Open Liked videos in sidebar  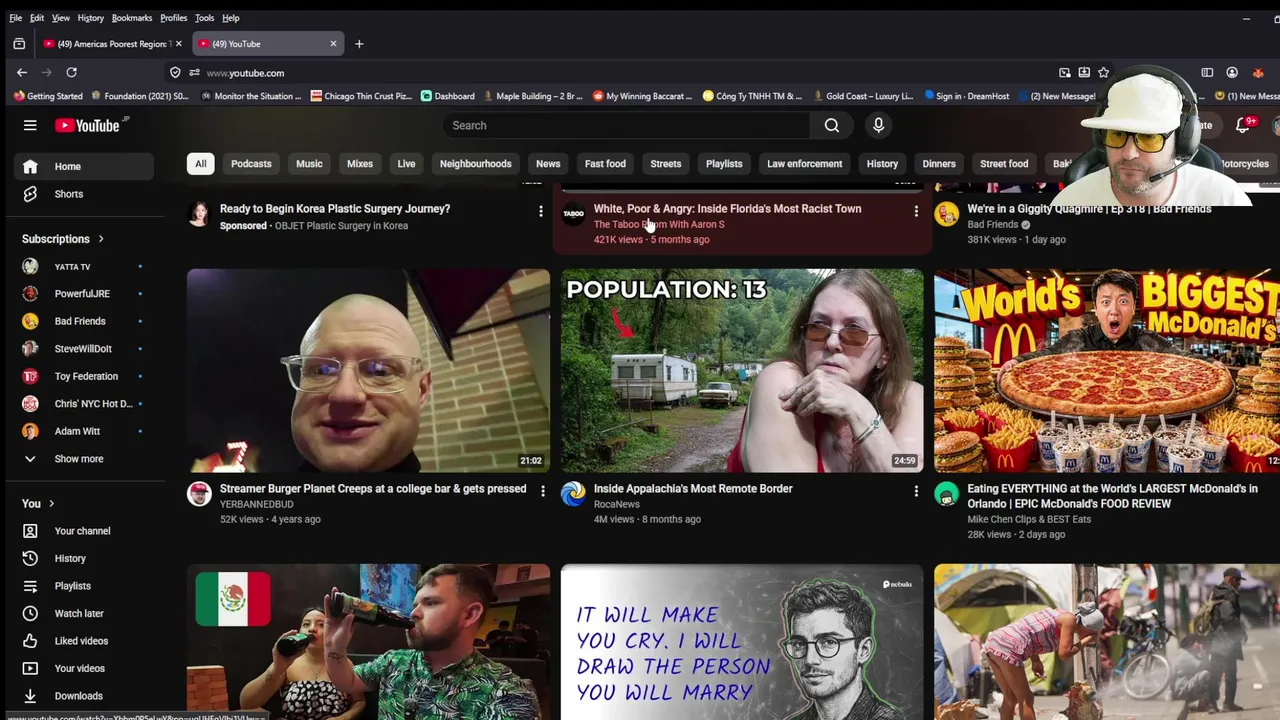pos(84,641)
